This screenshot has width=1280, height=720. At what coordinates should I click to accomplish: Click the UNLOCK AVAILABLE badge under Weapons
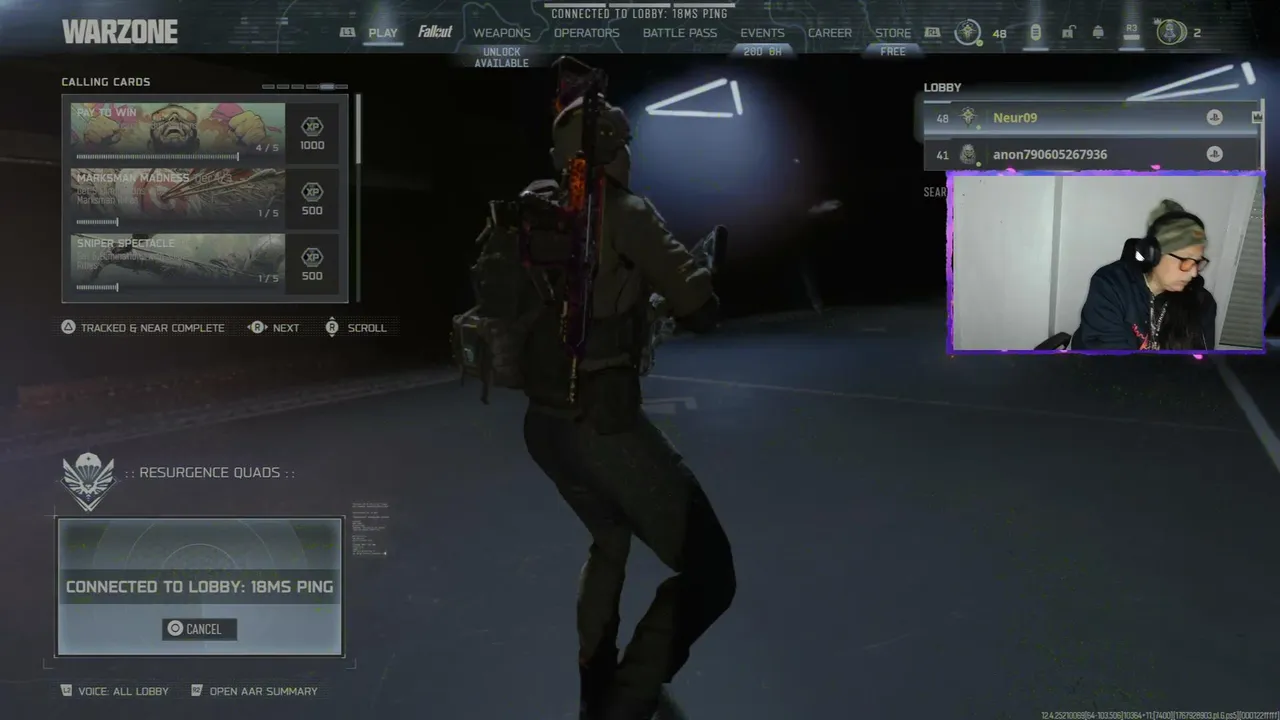[x=502, y=58]
